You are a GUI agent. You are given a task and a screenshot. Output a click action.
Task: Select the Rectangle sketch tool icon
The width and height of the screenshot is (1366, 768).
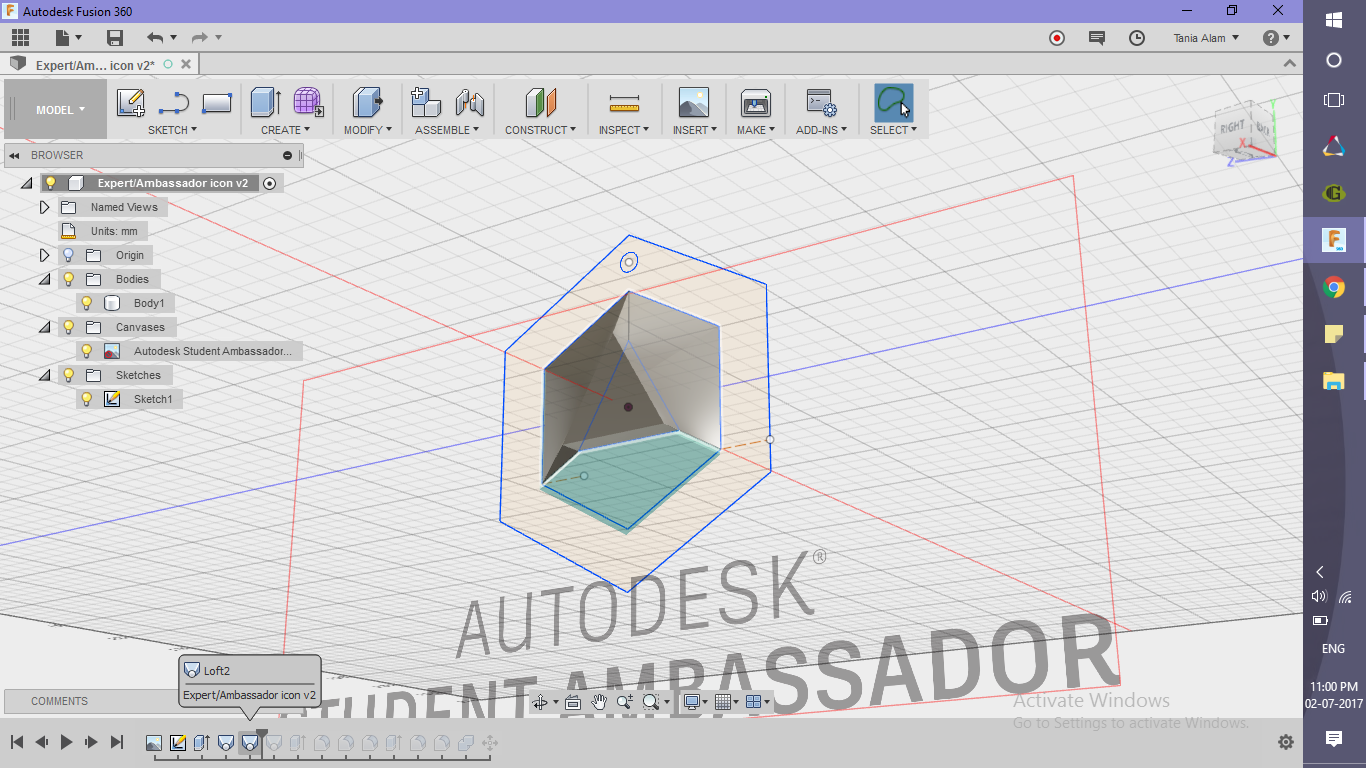[x=217, y=103]
